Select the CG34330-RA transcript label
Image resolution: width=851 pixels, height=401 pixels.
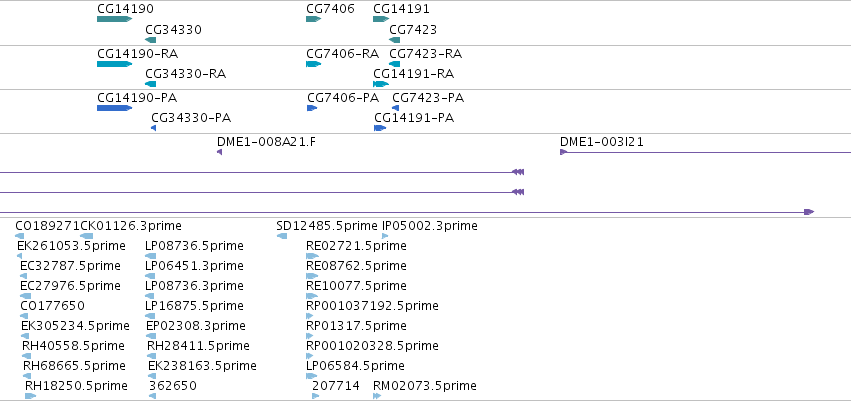click(186, 74)
